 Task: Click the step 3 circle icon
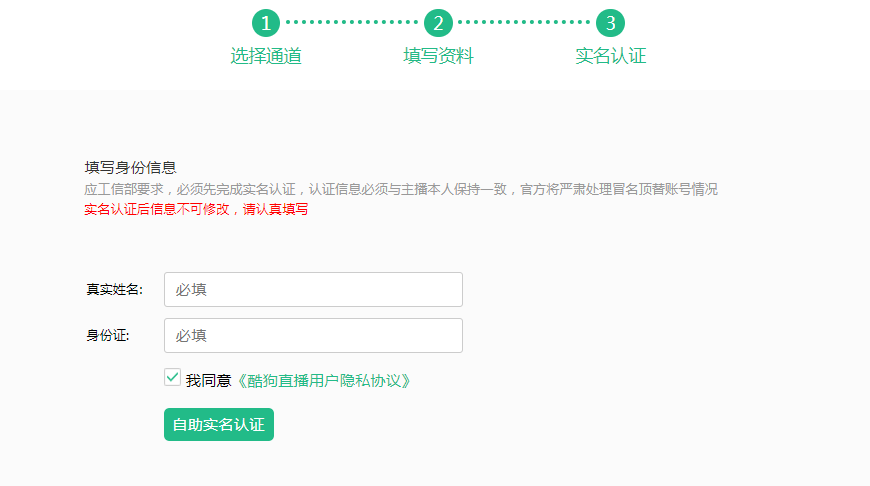[610, 23]
